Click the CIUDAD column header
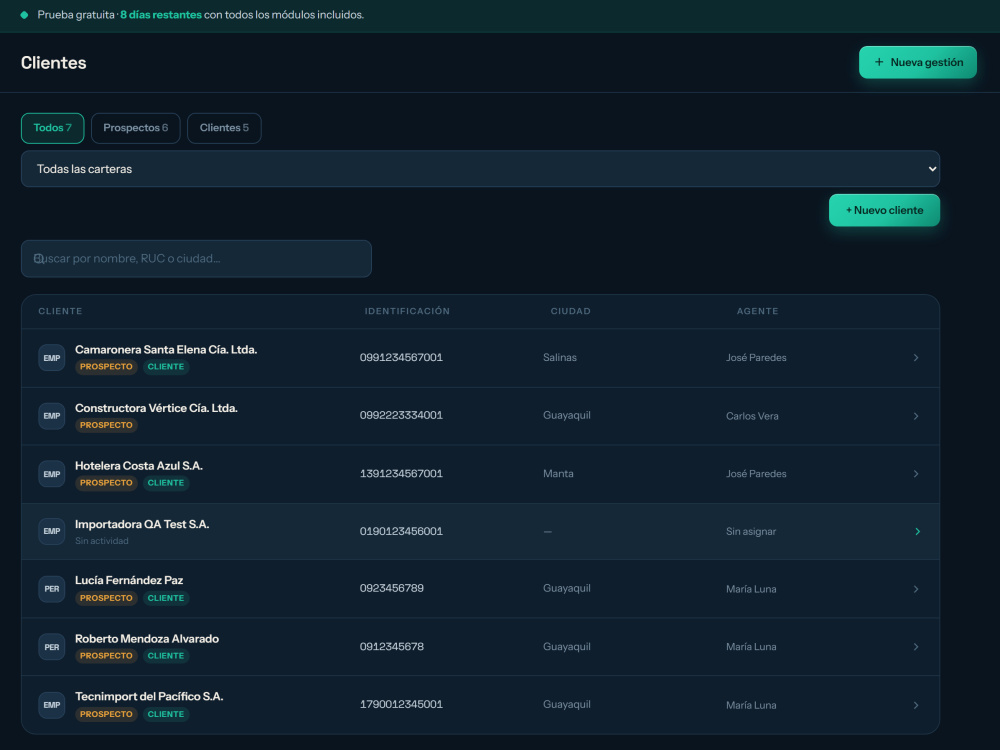1000x750 pixels. click(570, 311)
